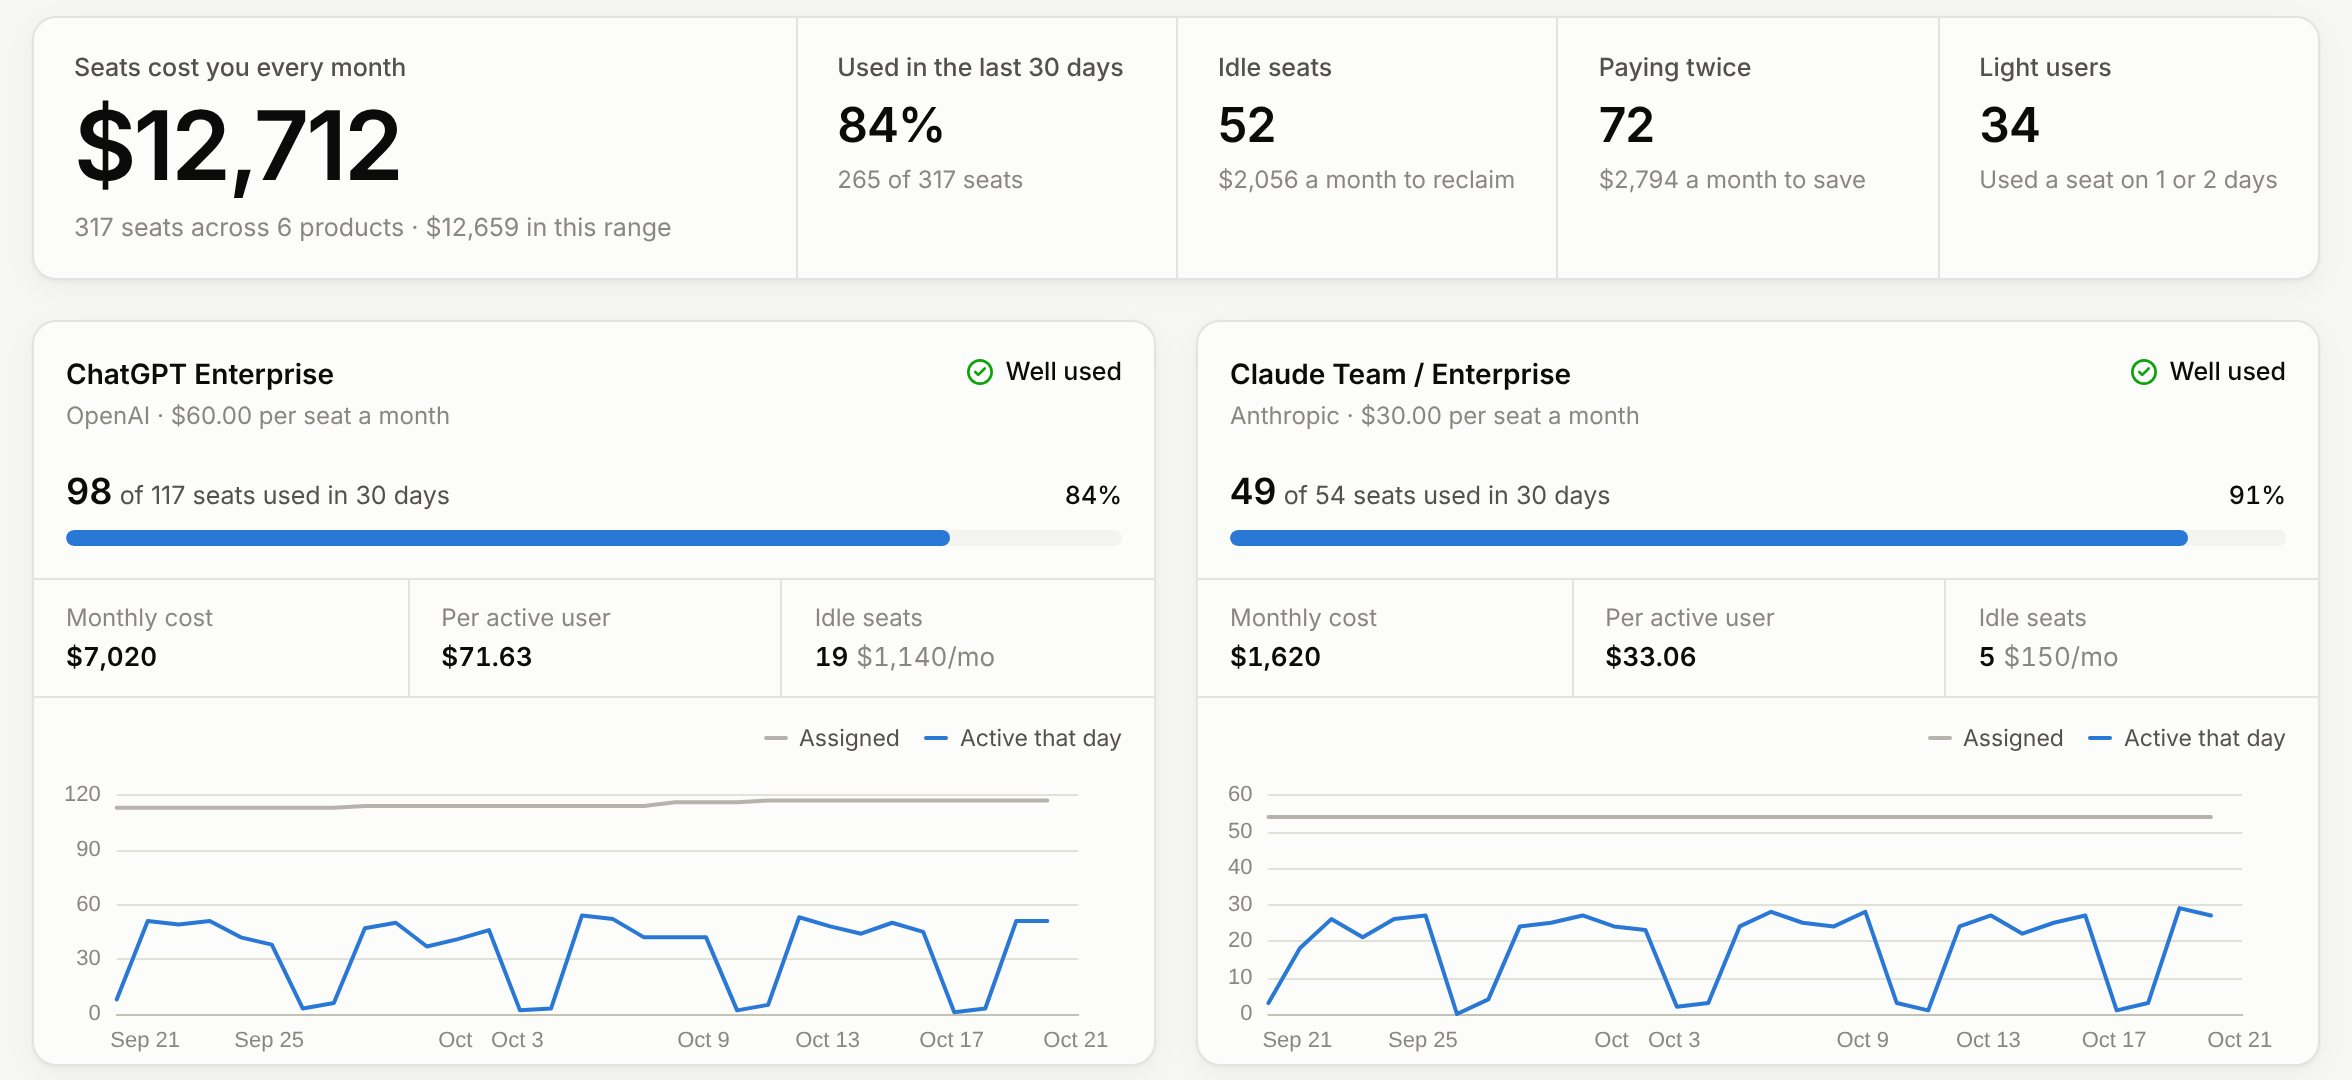Screen dimensions: 2352x1080
Task: Toggle Active that day legend in Claude chart
Action: 2187,738
